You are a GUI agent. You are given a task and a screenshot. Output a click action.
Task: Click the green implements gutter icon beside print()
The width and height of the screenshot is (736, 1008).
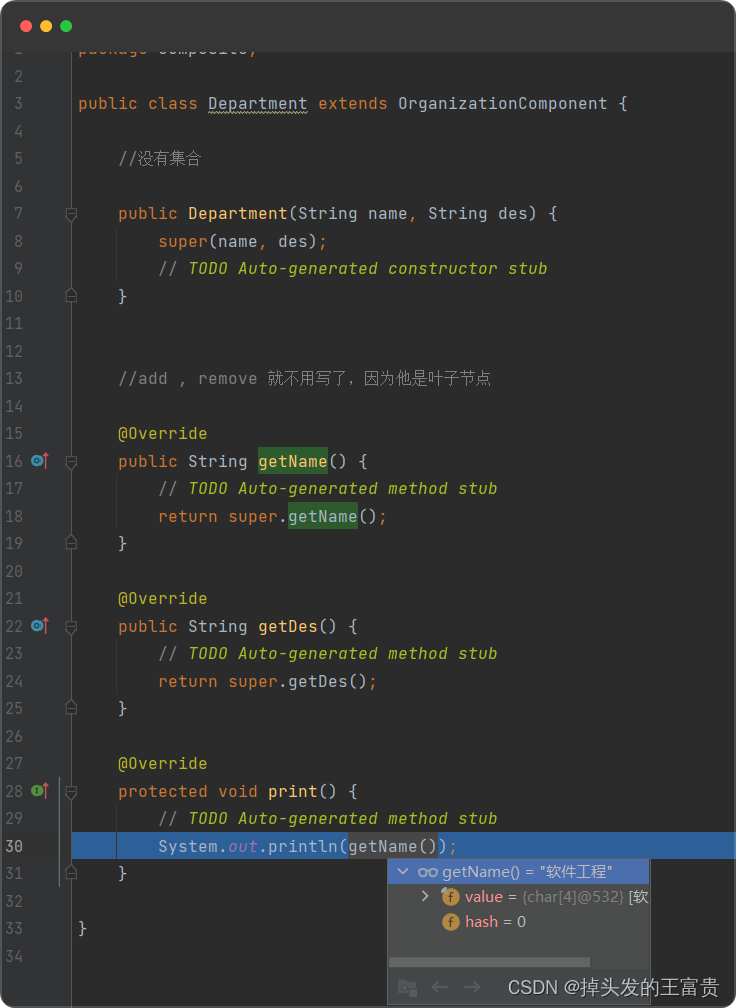tap(40, 791)
